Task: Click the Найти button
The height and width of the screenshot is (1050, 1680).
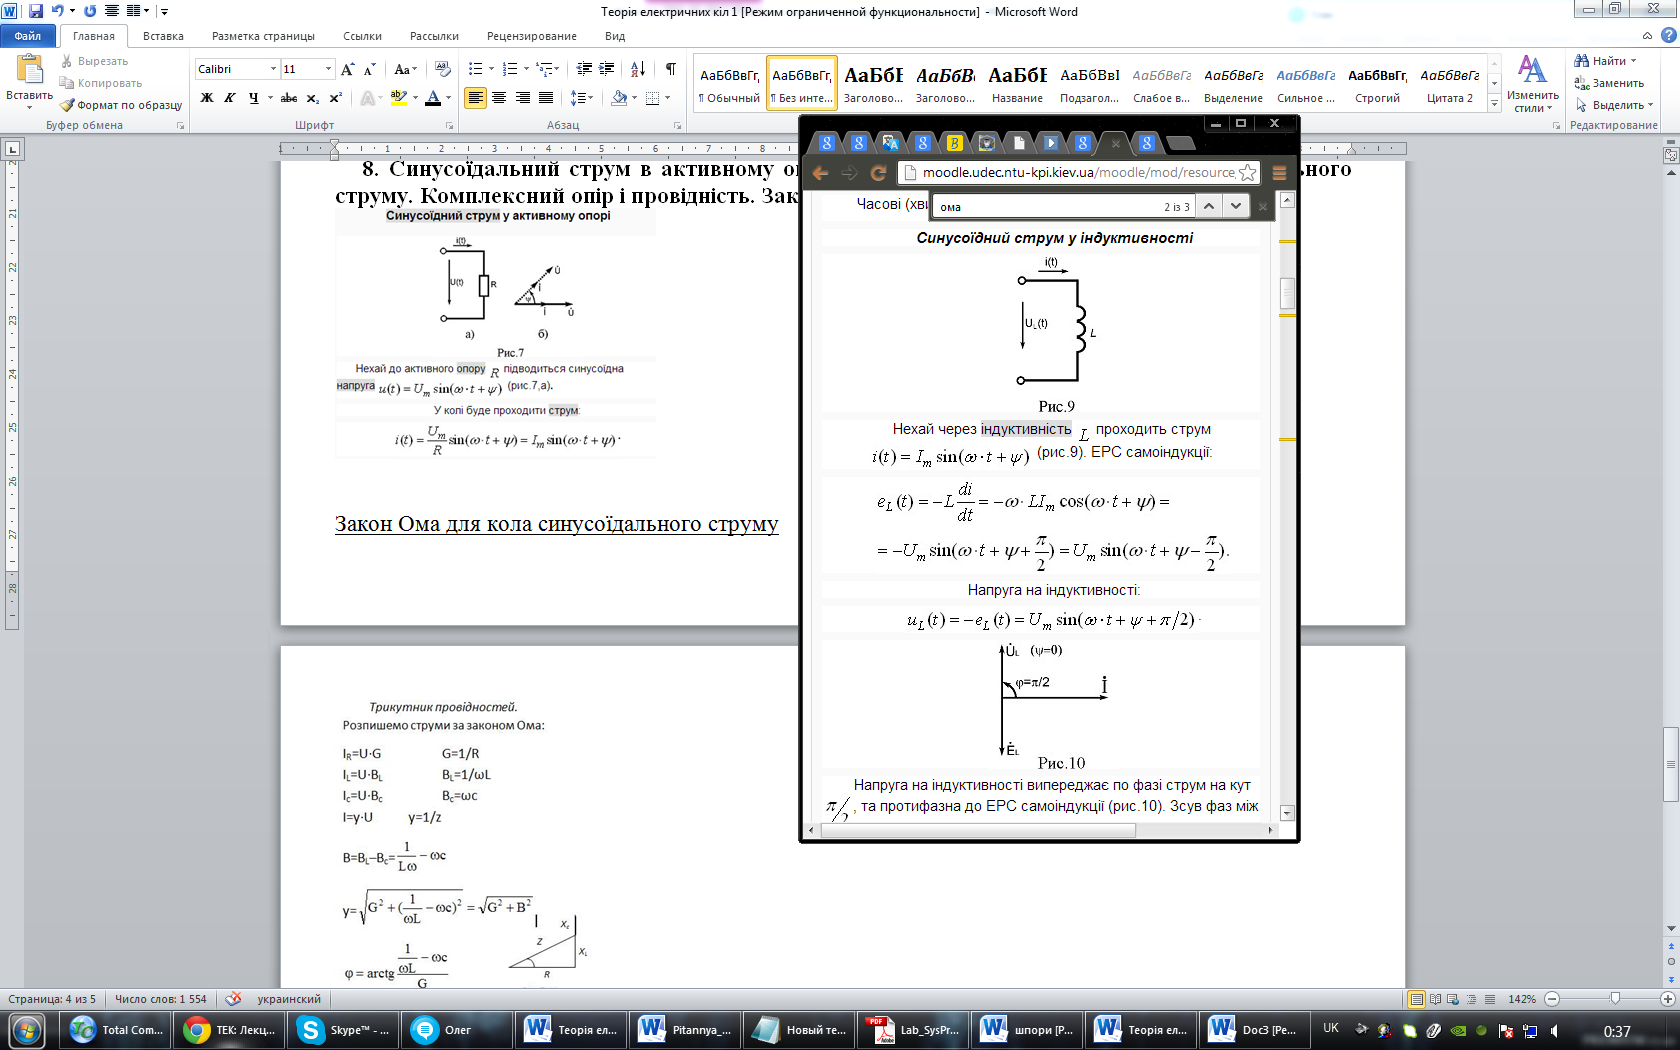Action: [x=1605, y=61]
